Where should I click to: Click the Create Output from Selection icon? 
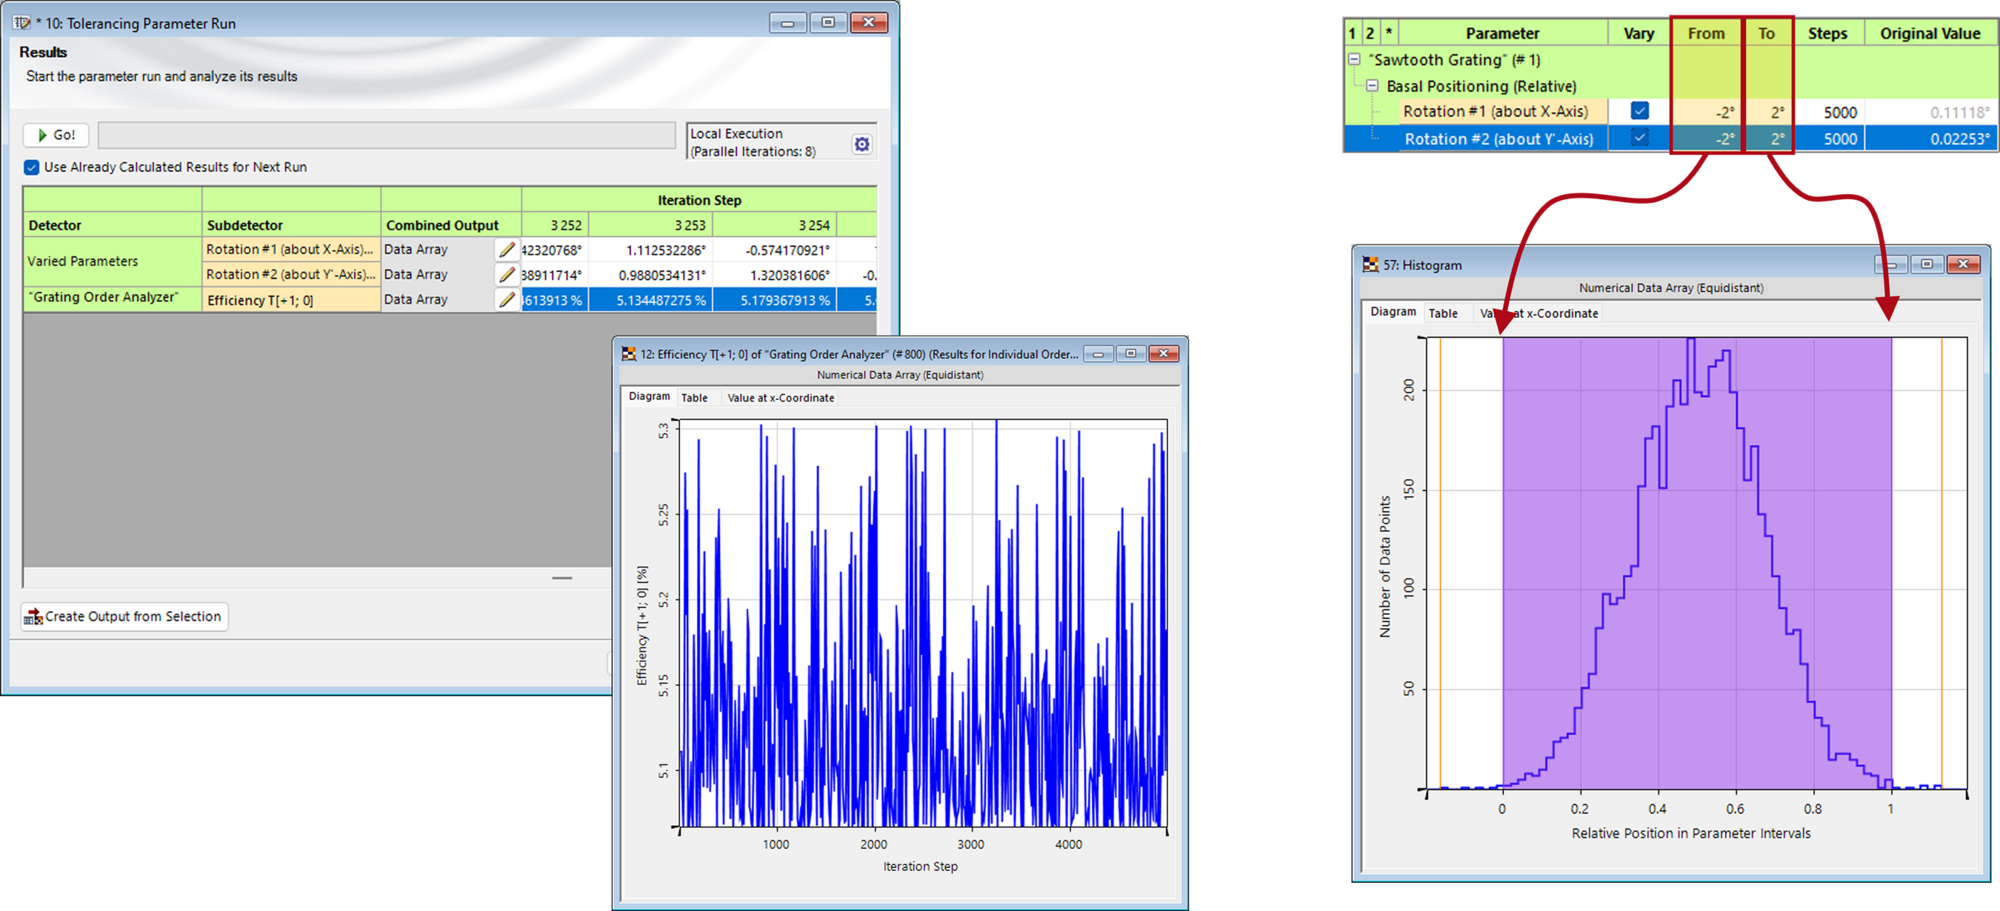tap(32, 616)
